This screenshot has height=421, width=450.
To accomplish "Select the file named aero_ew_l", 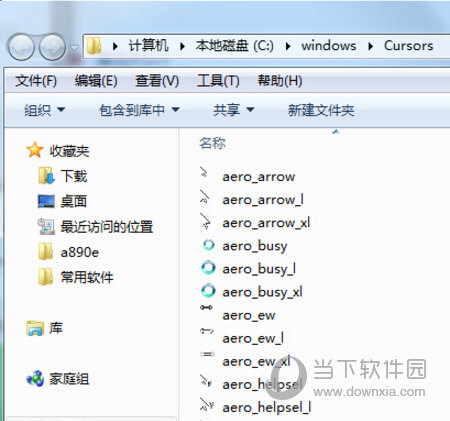I will pyautogui.click(x=253, y=338).
